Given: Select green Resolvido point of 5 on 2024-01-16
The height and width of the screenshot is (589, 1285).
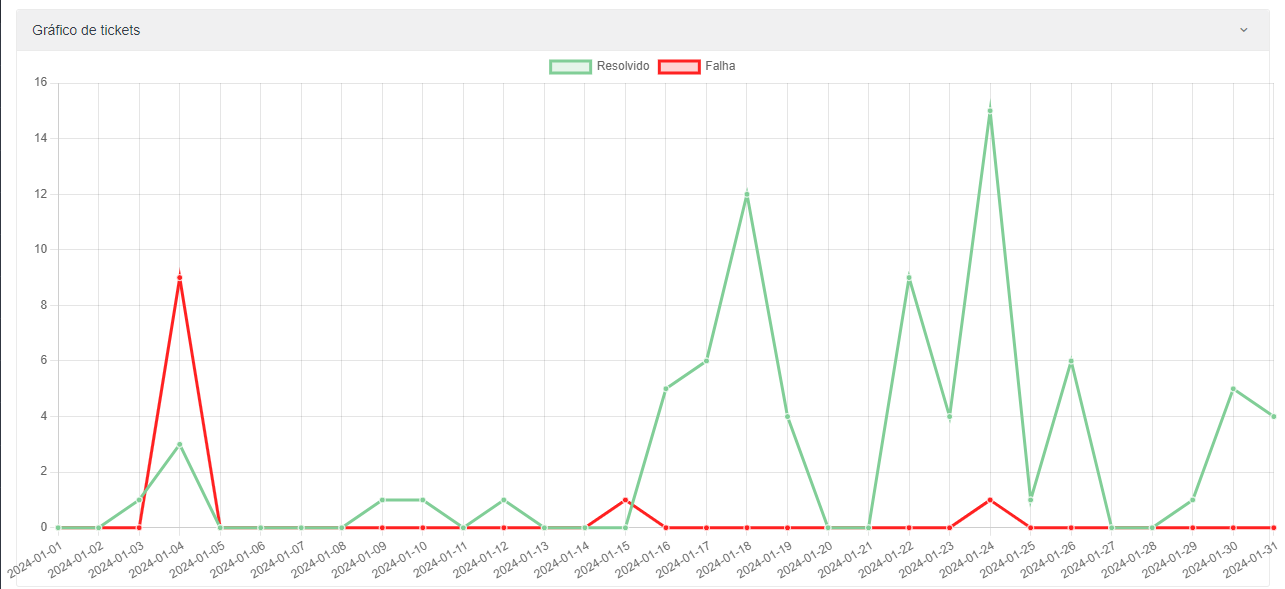Looking at the screenshot, I should pos(665,388).
